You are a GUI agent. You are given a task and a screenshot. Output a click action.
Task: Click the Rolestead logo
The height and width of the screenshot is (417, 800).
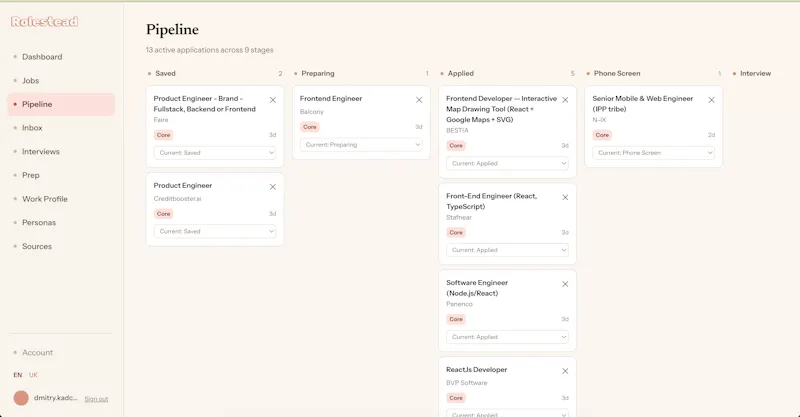(44, 21)
